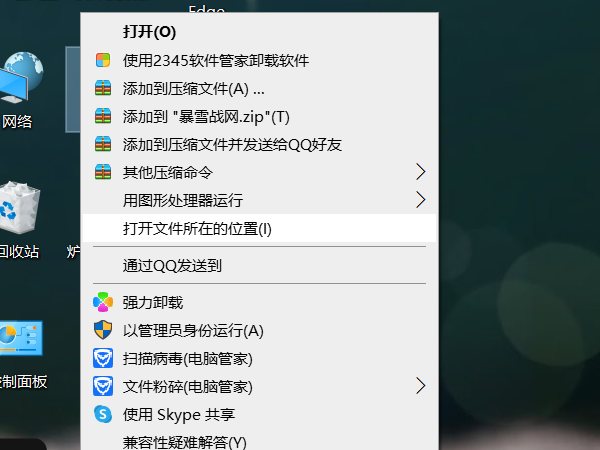This screenshot has width=600, height=450.
Task: Click the 2345软件管家 colorful icon
Action: point(103,60)
